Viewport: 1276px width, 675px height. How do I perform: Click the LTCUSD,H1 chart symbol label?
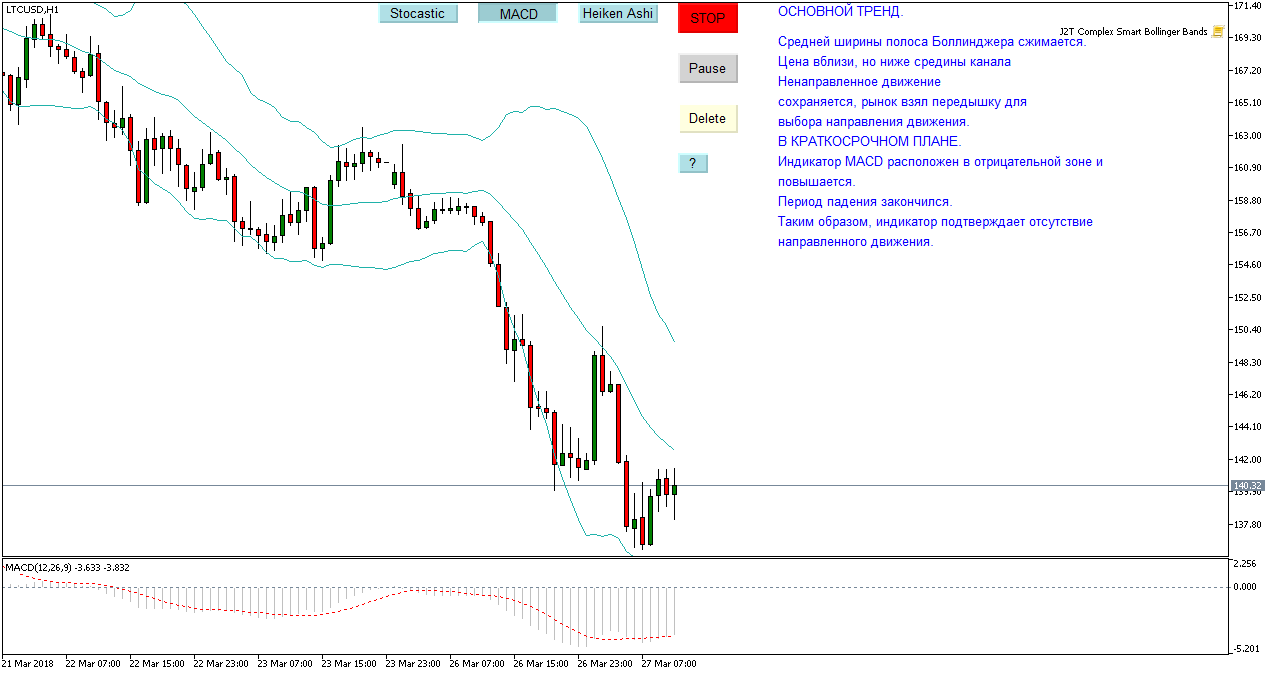[31, 9]
